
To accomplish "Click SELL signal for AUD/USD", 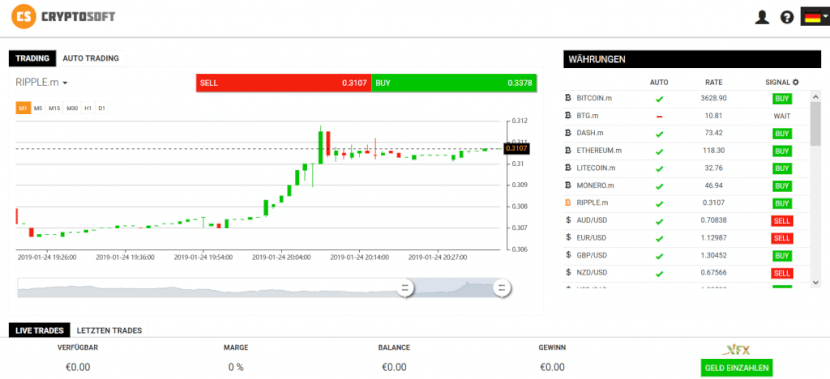I will click(782, 221).
